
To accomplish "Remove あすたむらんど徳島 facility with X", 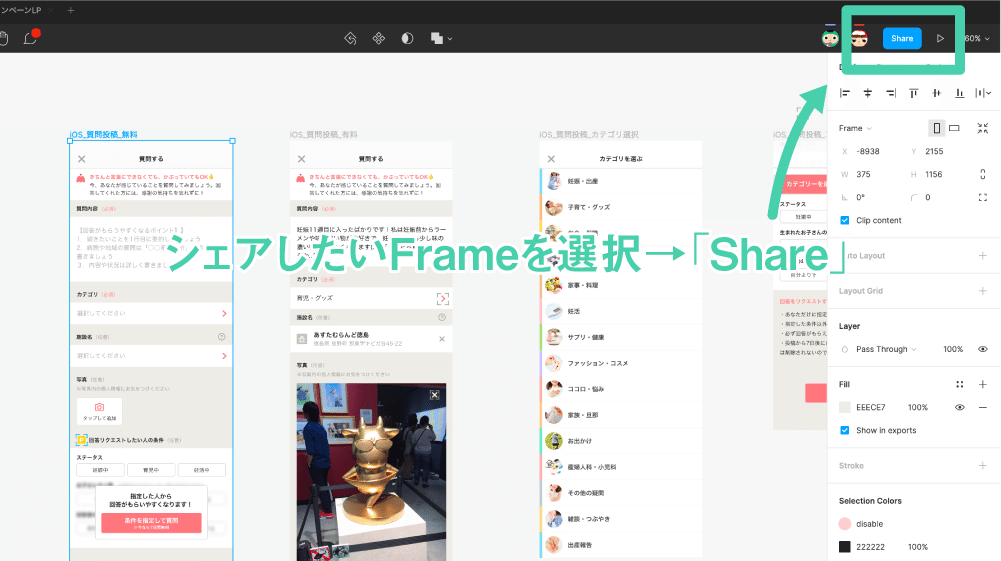I will click(x=442, y=339).
